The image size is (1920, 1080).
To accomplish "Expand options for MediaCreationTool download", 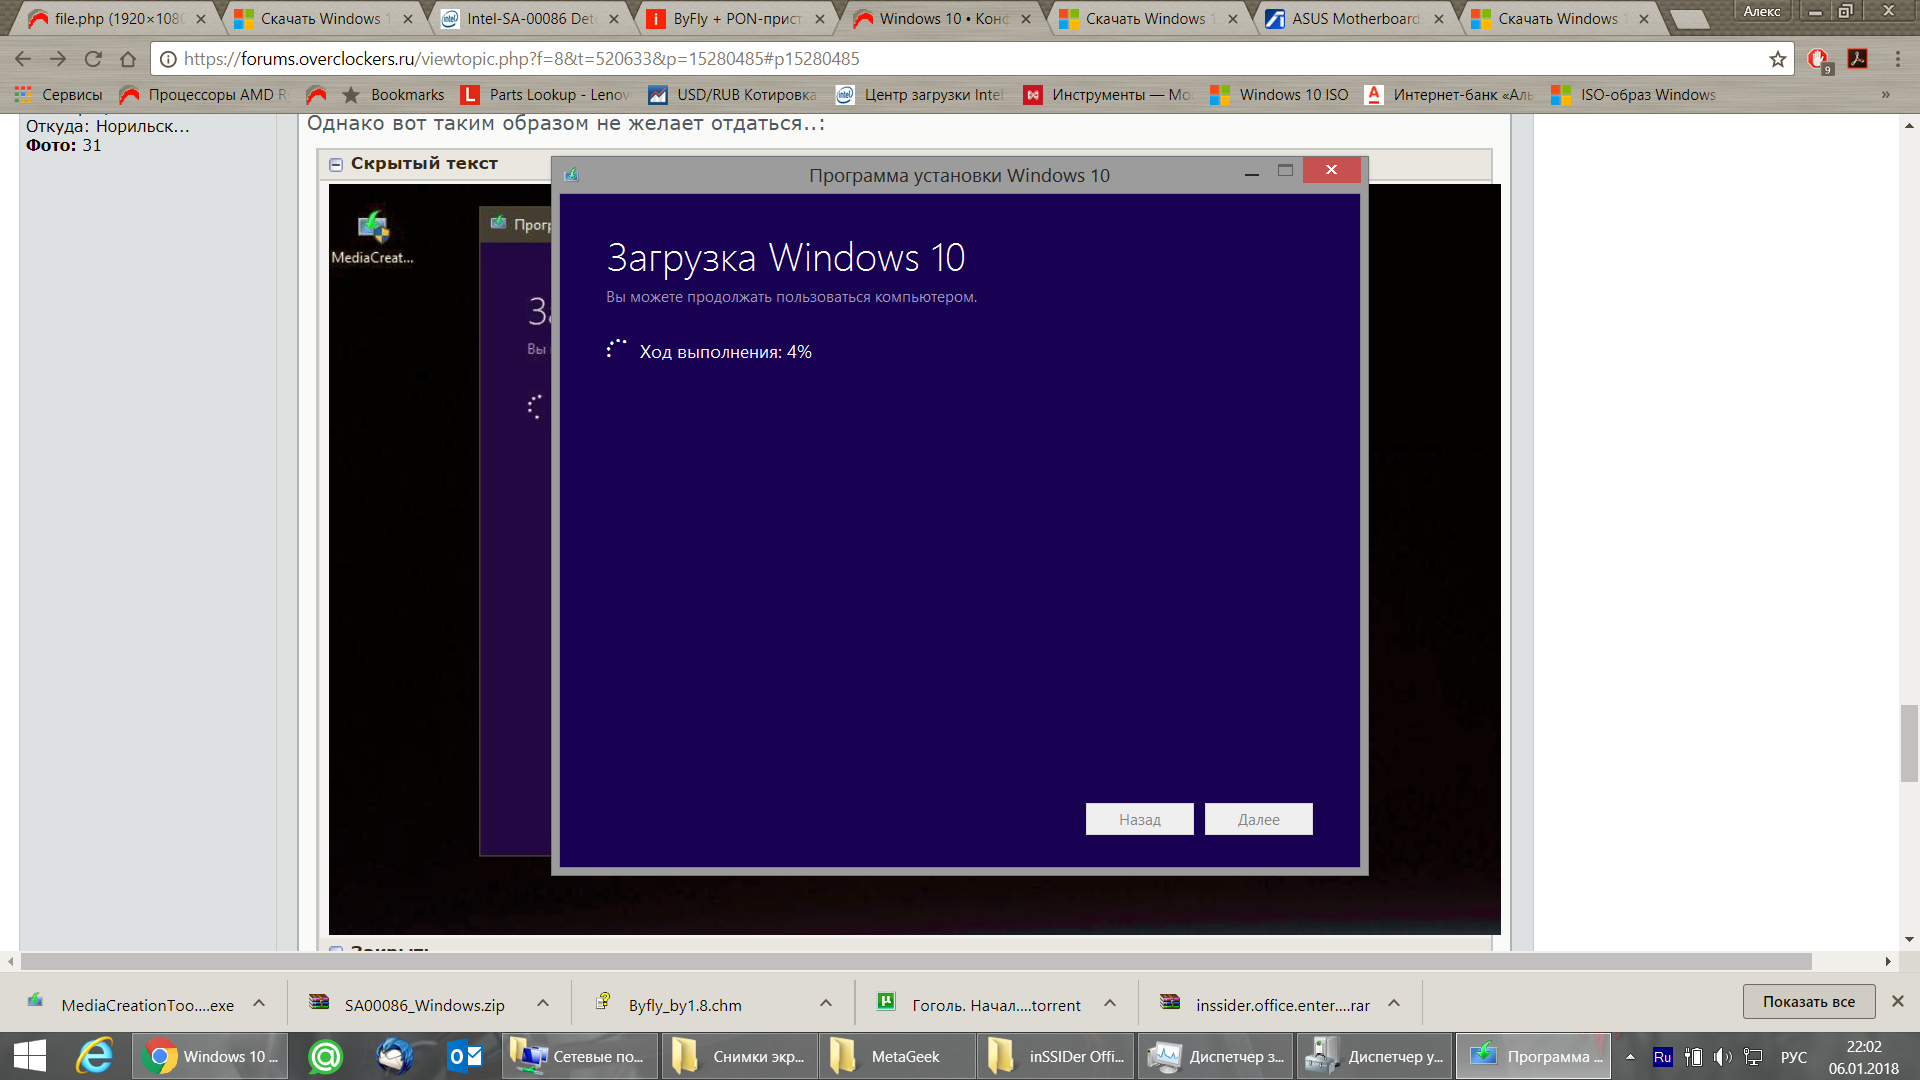I will coord(259,1003).
